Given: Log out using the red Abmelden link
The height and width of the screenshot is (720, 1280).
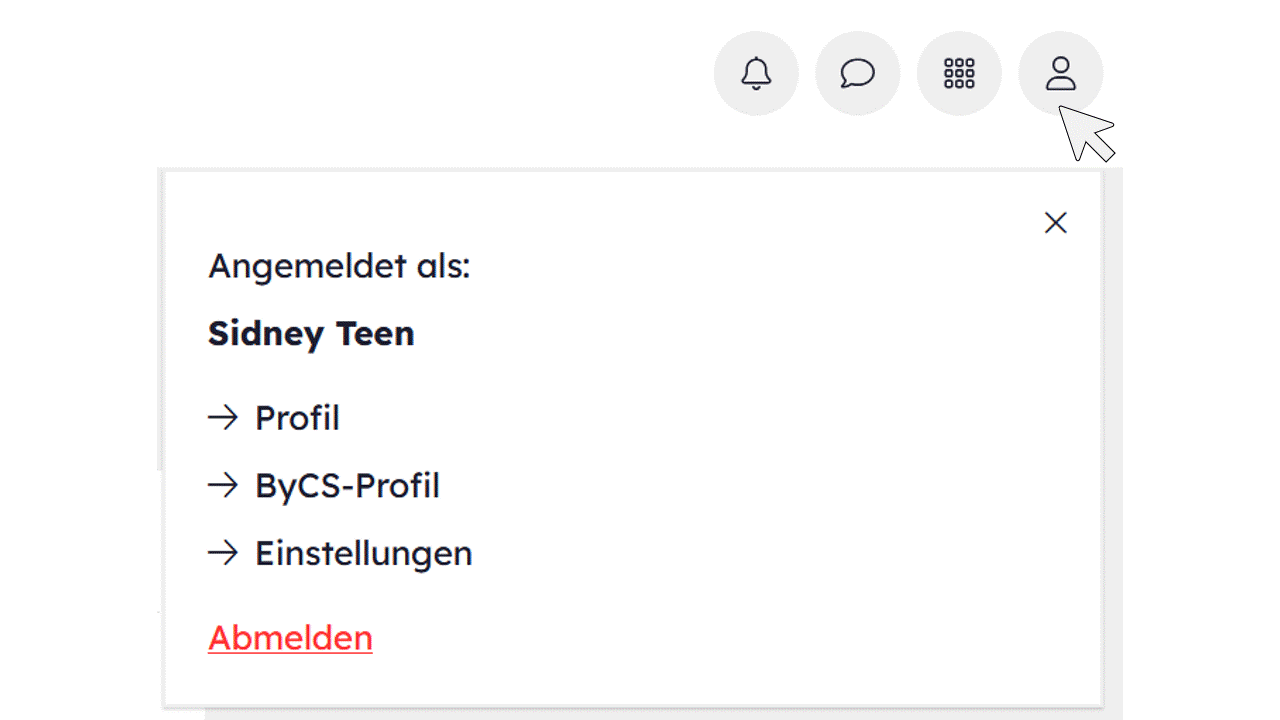Looking at the screenshot, I should pyautogui.click(x=290, y=638).
